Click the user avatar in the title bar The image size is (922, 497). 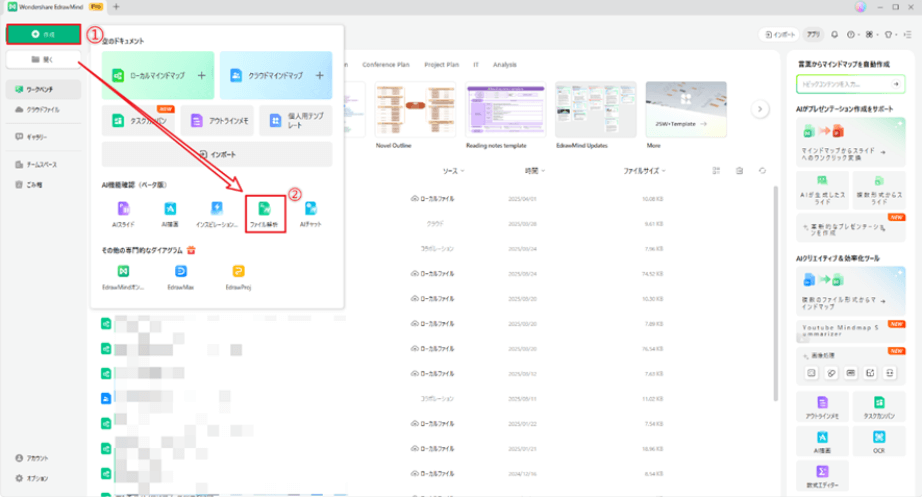860,7
